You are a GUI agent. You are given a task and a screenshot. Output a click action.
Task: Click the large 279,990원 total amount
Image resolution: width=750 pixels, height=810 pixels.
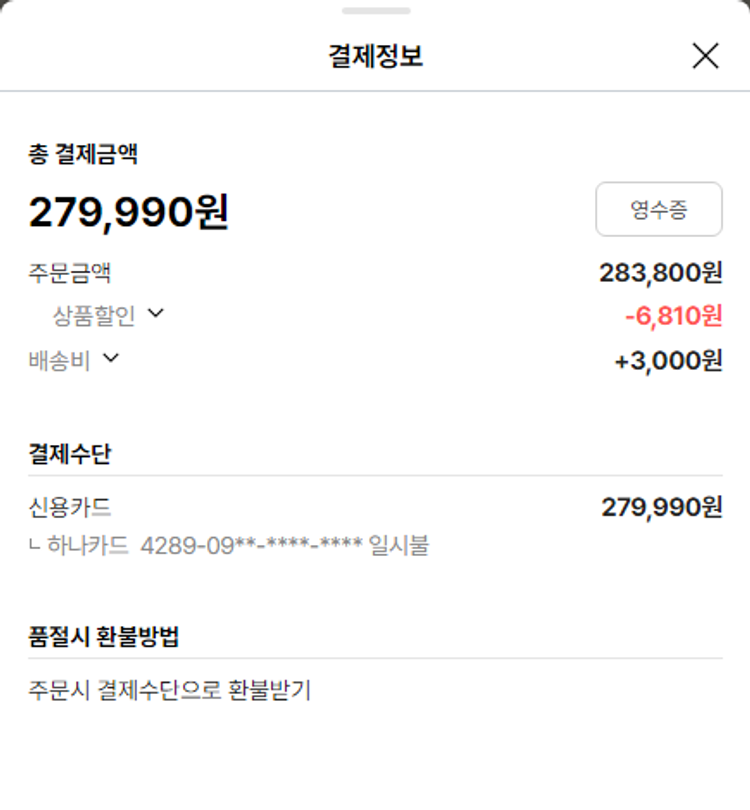point(128,212)
